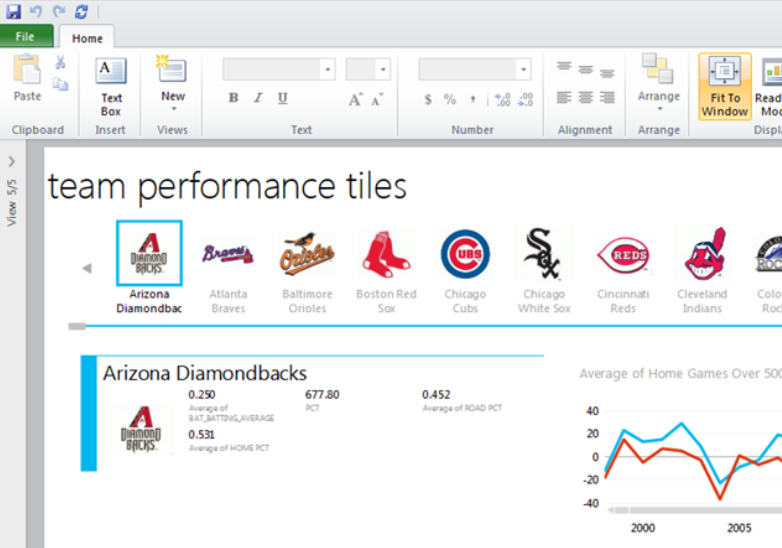Image resolution: width=782 pixels, height=548 pixels.
Task: Click the Undo arrow icon
Action: click(35, 12)
